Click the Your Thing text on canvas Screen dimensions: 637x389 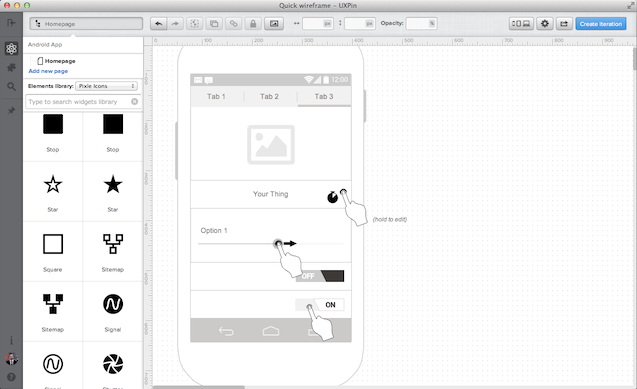tap(271, 194)
